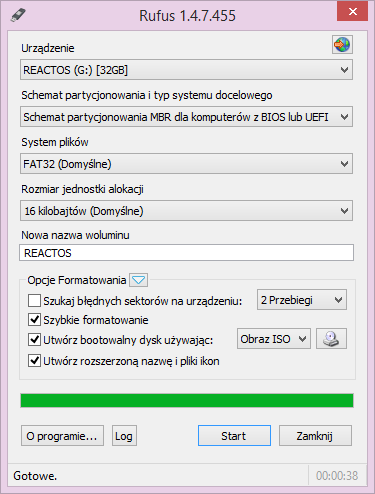Click the disc icon to select an ISO image
The image size is (375, 494).
331,339
